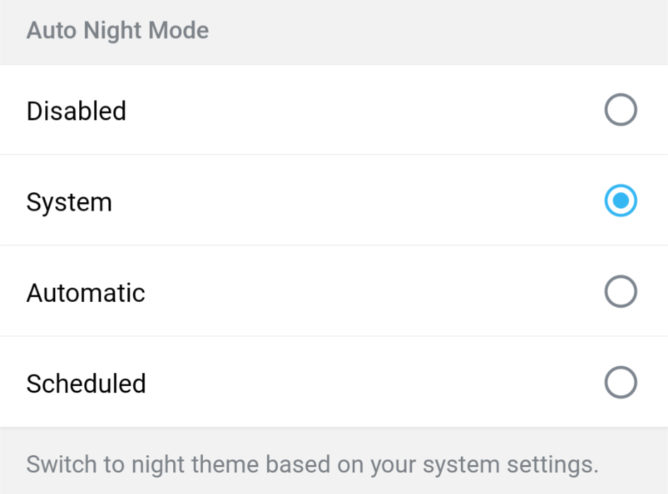668x494 pixels.
Task: Click the empty circle beside Scheduled
Action: [620, 382]
